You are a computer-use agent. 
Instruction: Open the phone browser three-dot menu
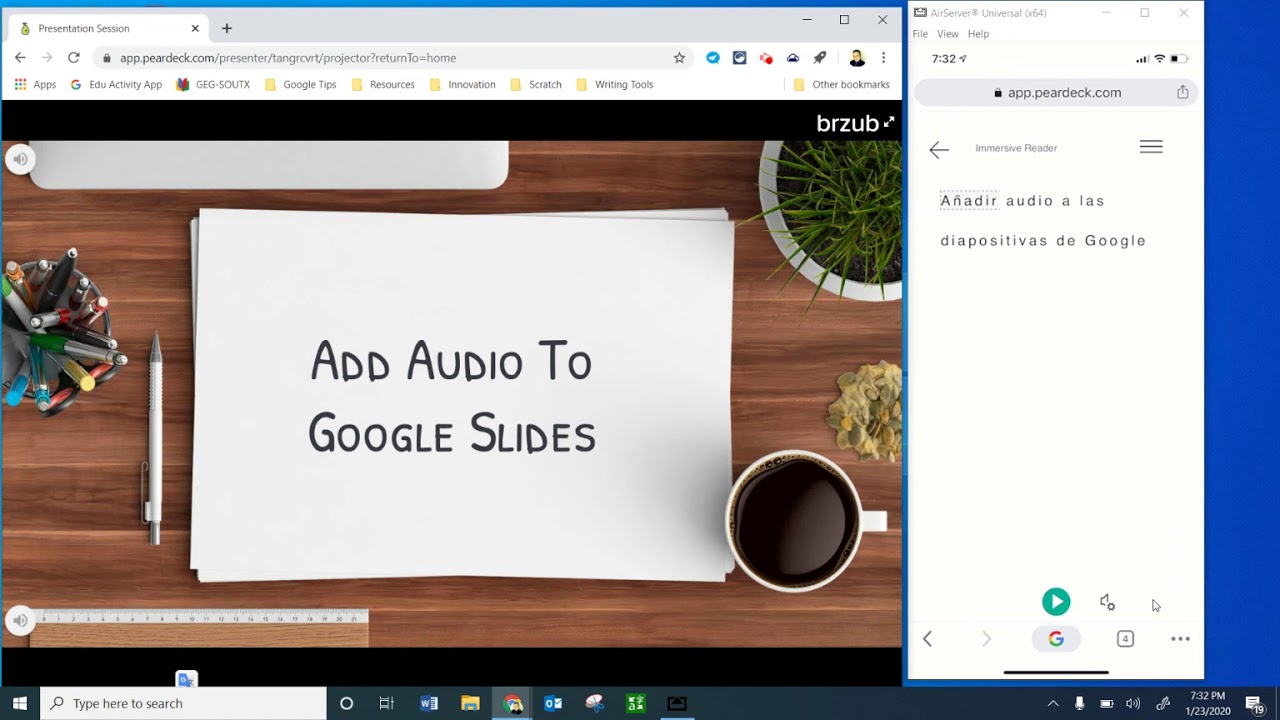(x=1180, y=639)
